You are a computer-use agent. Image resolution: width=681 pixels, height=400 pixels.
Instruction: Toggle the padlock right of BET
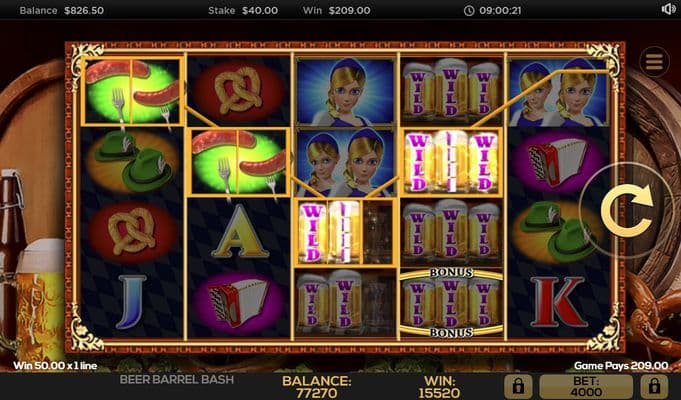(654, 386)
